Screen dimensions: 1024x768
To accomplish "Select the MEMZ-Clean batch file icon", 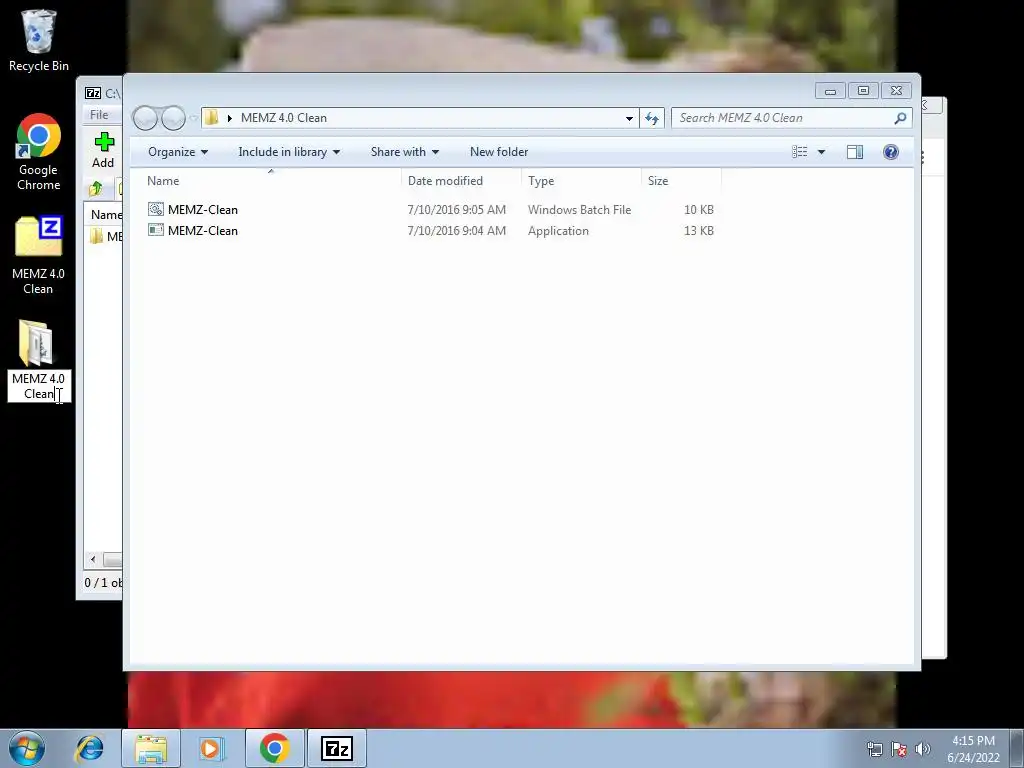I will 155,209.
